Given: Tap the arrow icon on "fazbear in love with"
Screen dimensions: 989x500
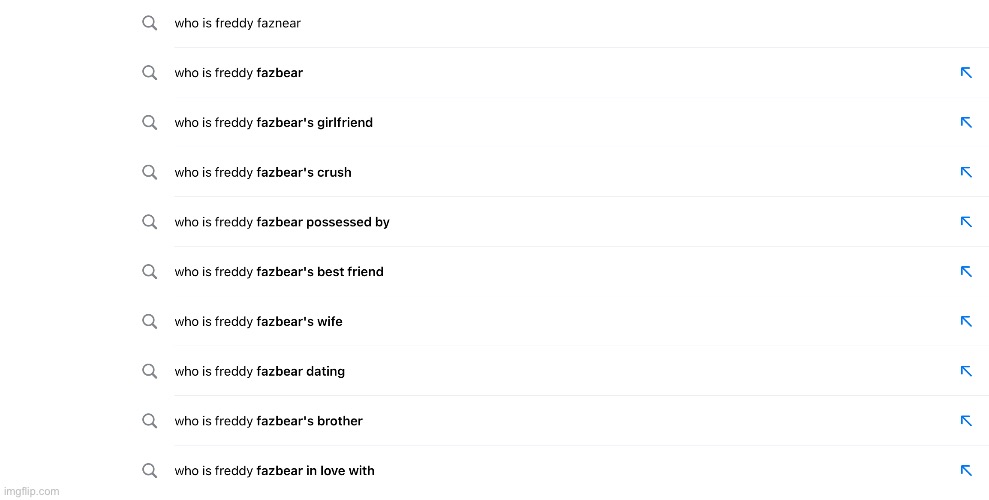Looking at the screenshot, I should [x=966, y=470].
